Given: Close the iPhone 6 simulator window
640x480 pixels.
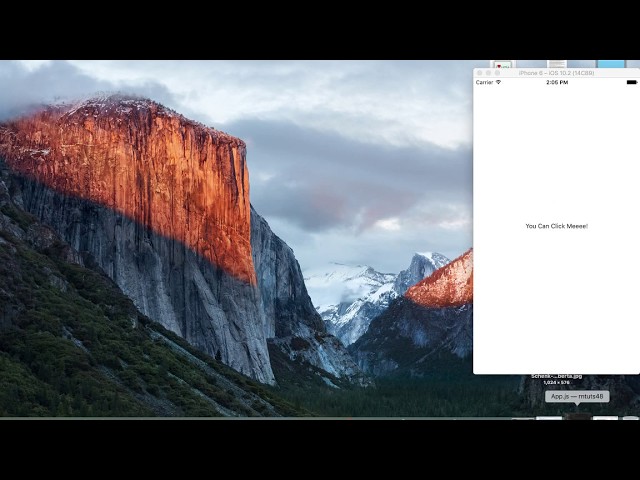Looking at the screenshot, I should (480, 73).
